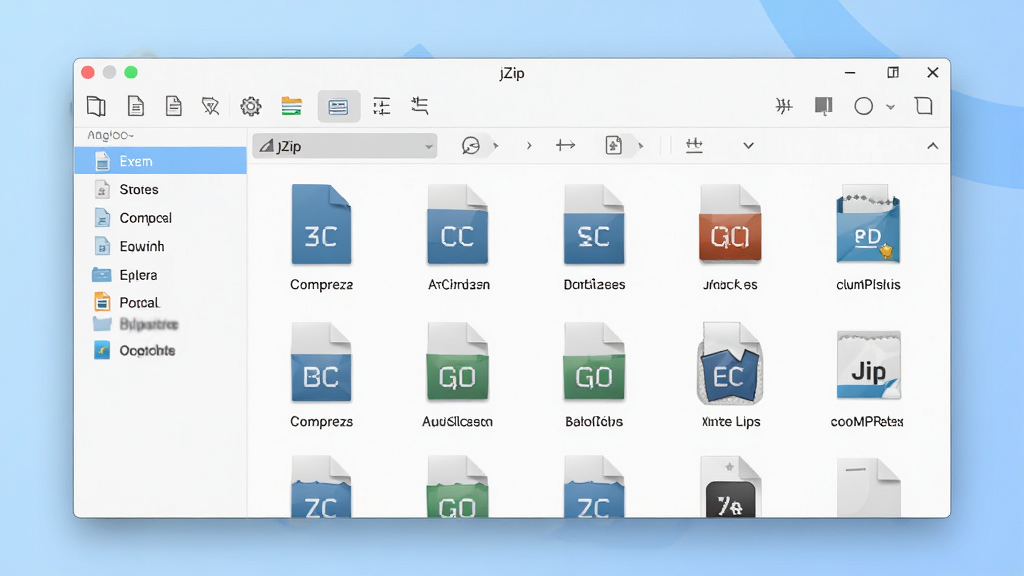The height and width of the screenshot is (576, 1024).
Task: Select the green GO file AudSlicasn
Action: pos(458,376)
